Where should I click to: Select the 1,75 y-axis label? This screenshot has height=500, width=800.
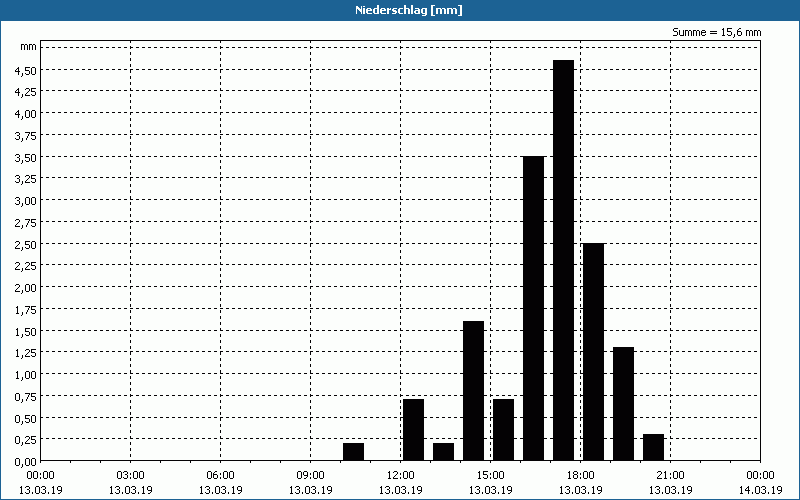tap(26, 310)
